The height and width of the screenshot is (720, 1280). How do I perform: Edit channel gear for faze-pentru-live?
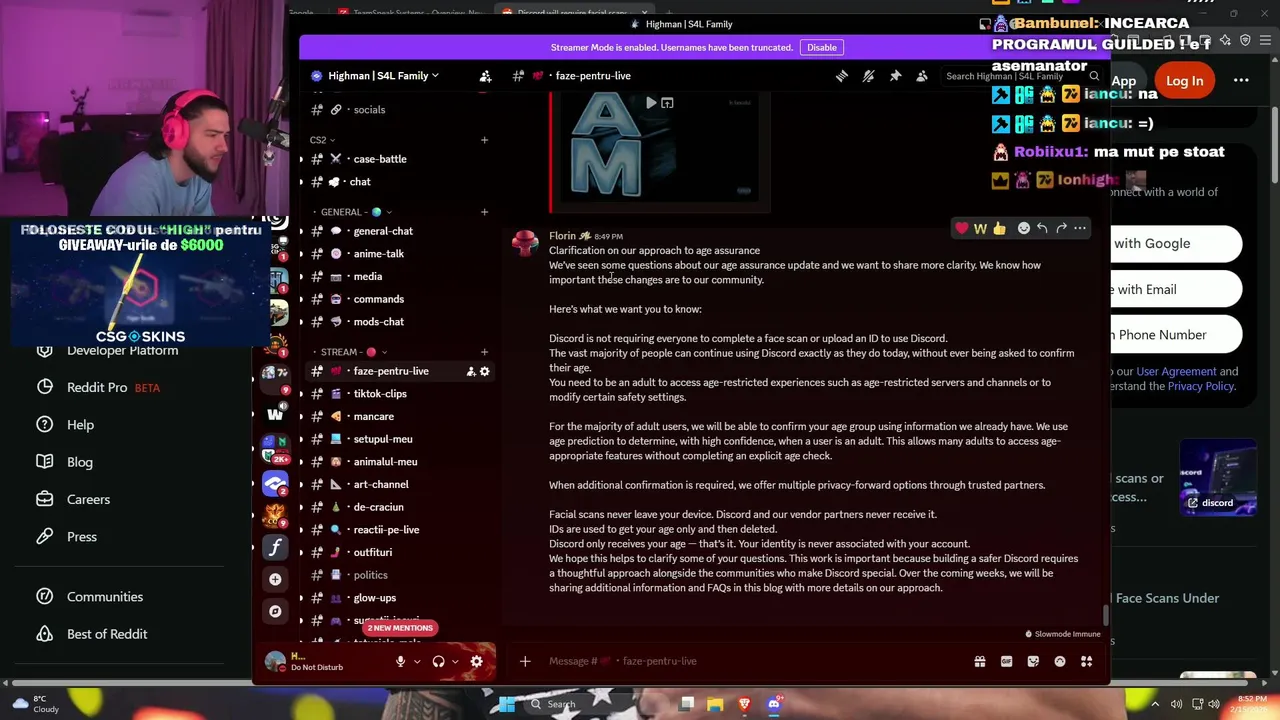tap(485, 371)
